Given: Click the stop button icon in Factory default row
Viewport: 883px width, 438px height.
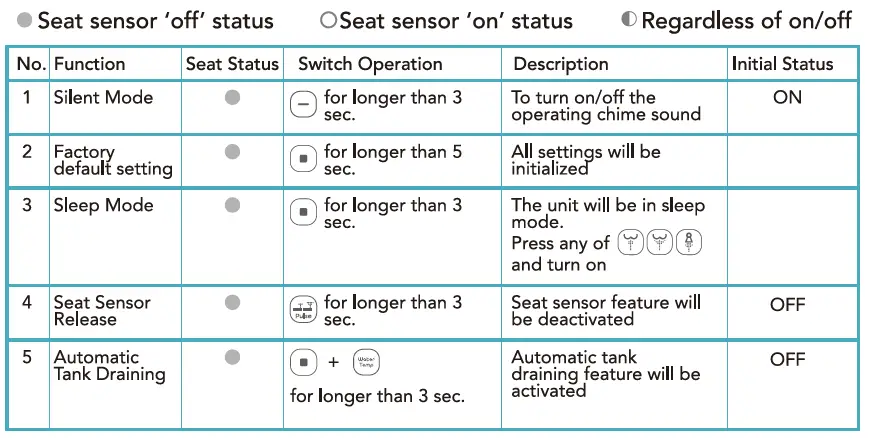Looking at the screenshot, I should tap(302, 159).
